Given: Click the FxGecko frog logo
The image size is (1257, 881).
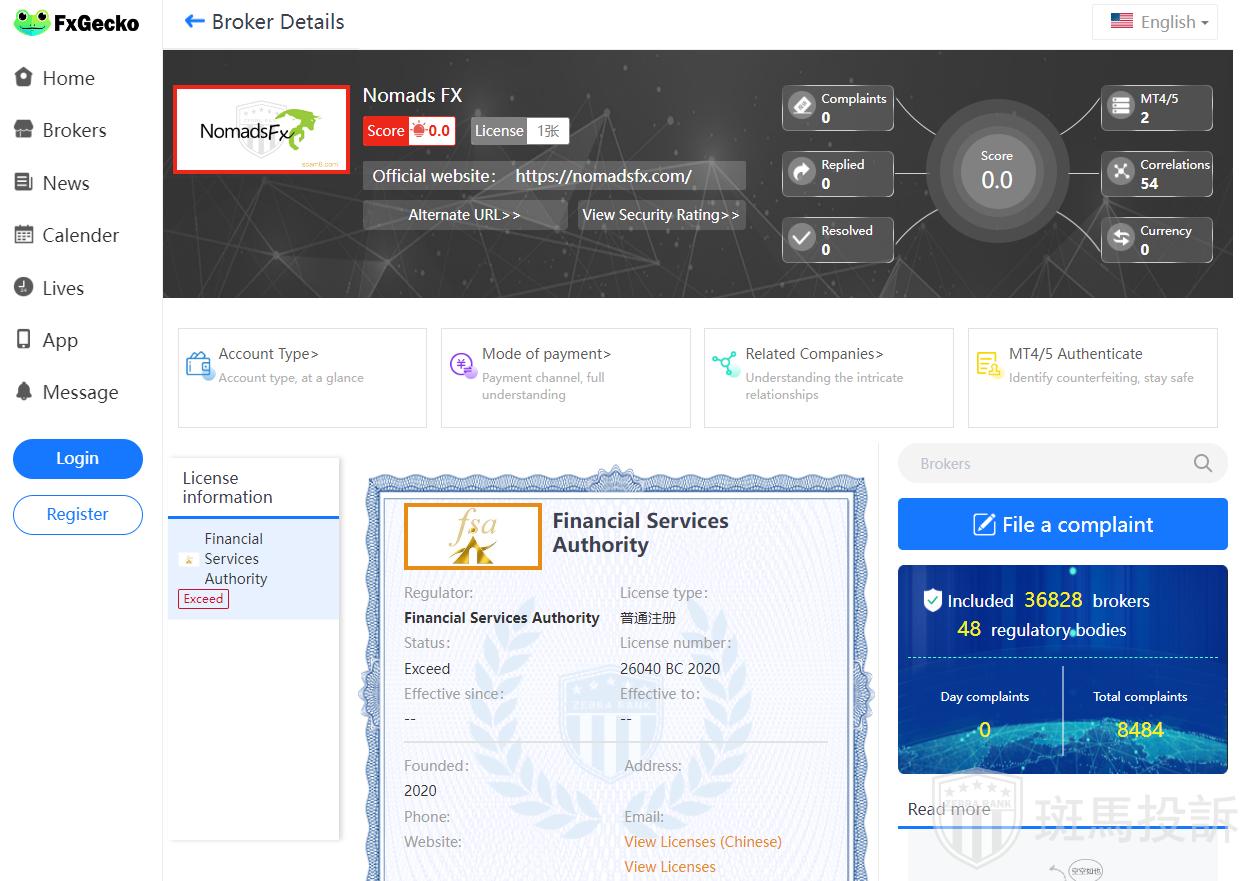Looking at the screenshot, I should [32, 22].
